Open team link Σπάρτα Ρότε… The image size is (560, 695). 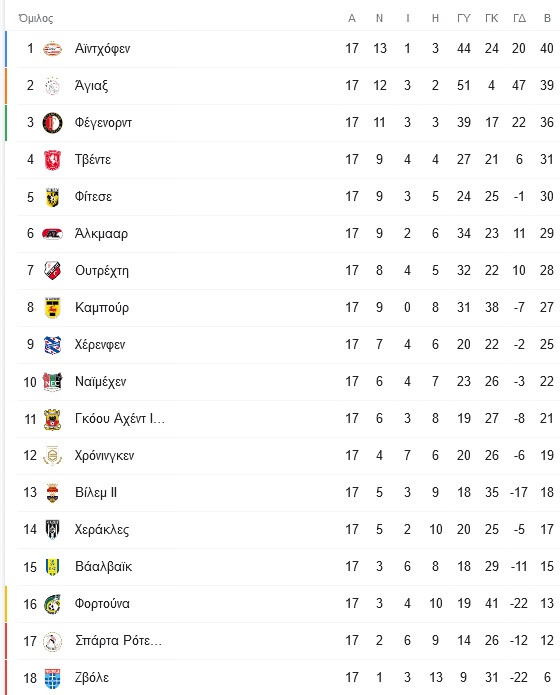pyautogui.click(x=118, y=640)
